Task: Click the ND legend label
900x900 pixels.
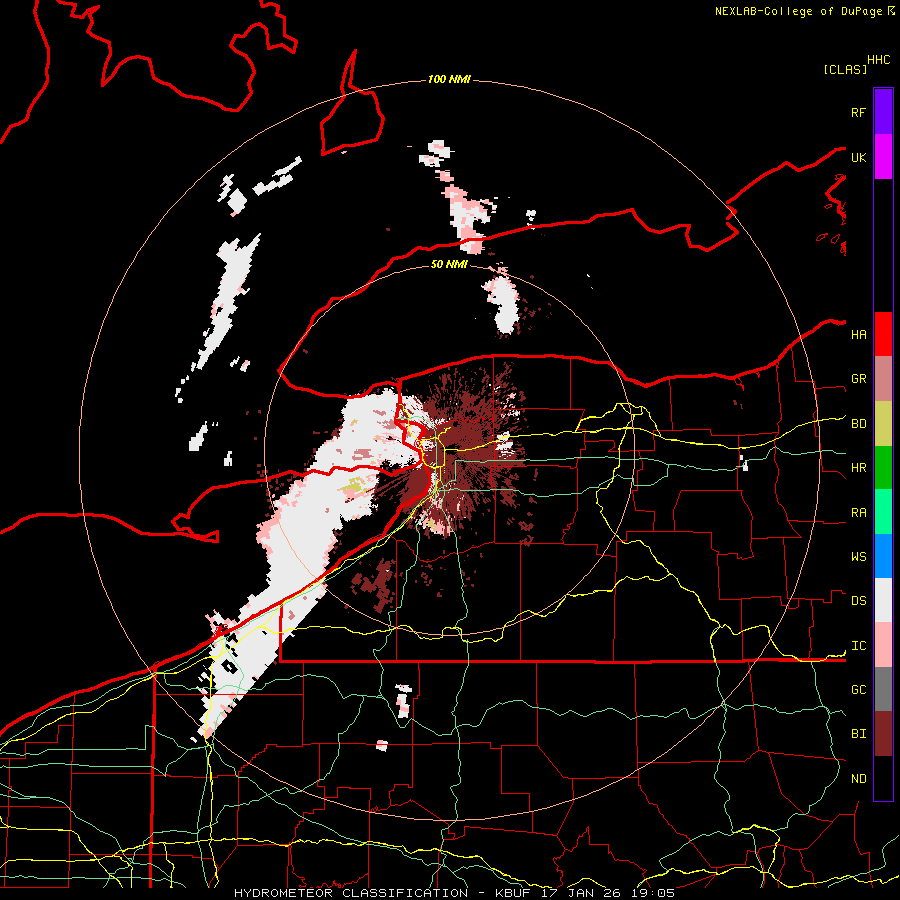Action: (858, 779)
